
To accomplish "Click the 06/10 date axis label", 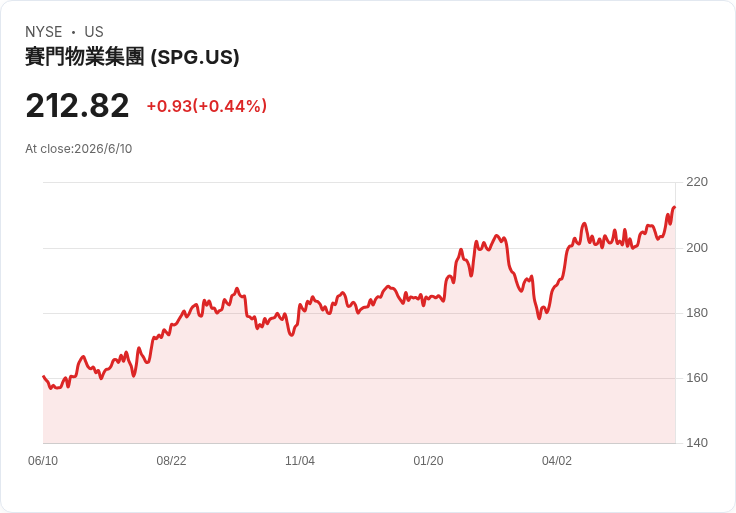I will (43, 461).
